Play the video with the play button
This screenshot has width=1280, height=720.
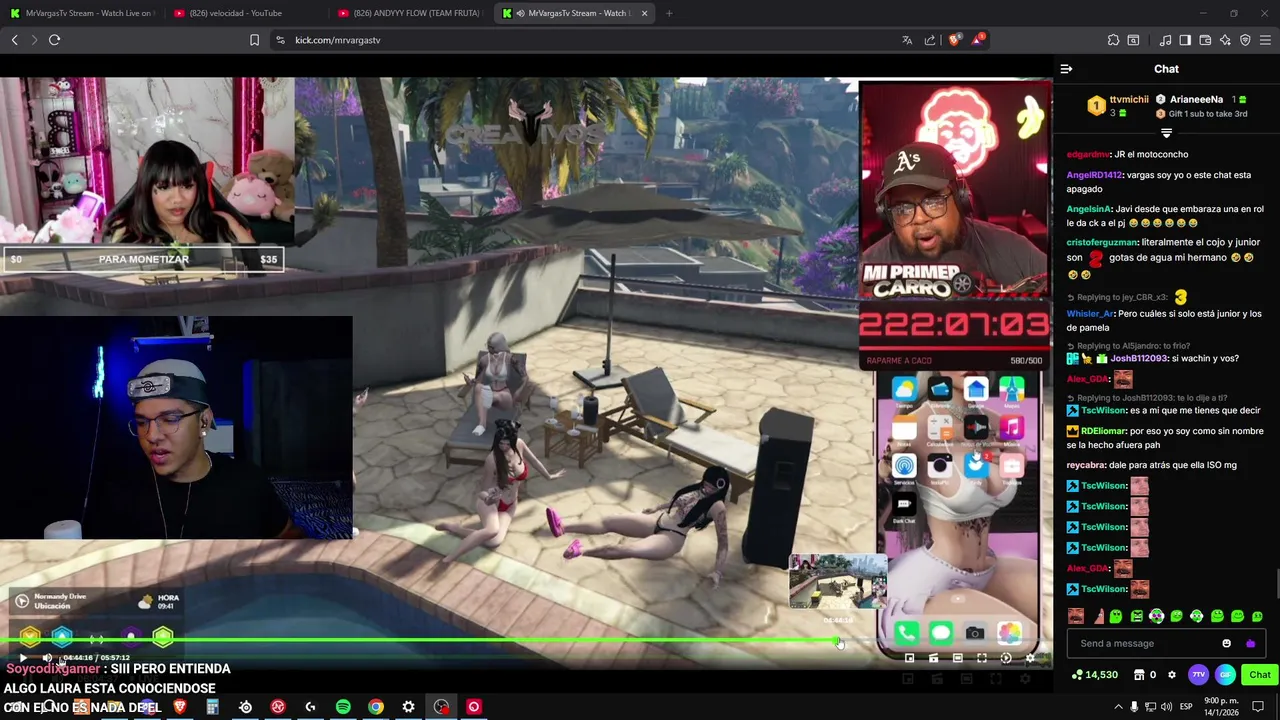pyautogui.click(x=22, y=658)
